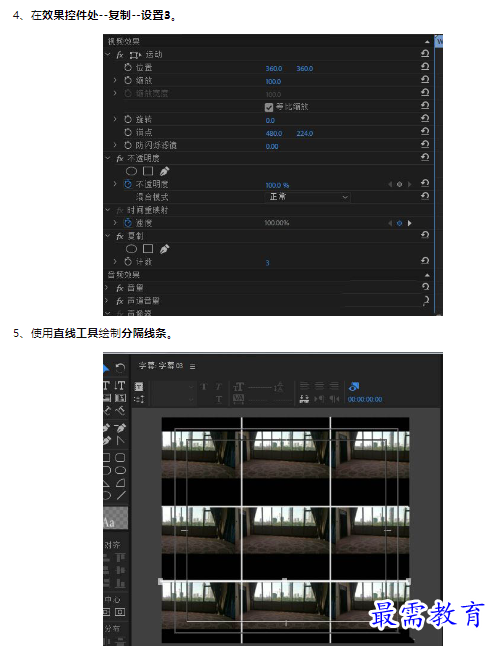Image resolution: width=493 pixels, height=646 pixels.
Task: Click the Aa title style swatch
Action: (115, 518)
